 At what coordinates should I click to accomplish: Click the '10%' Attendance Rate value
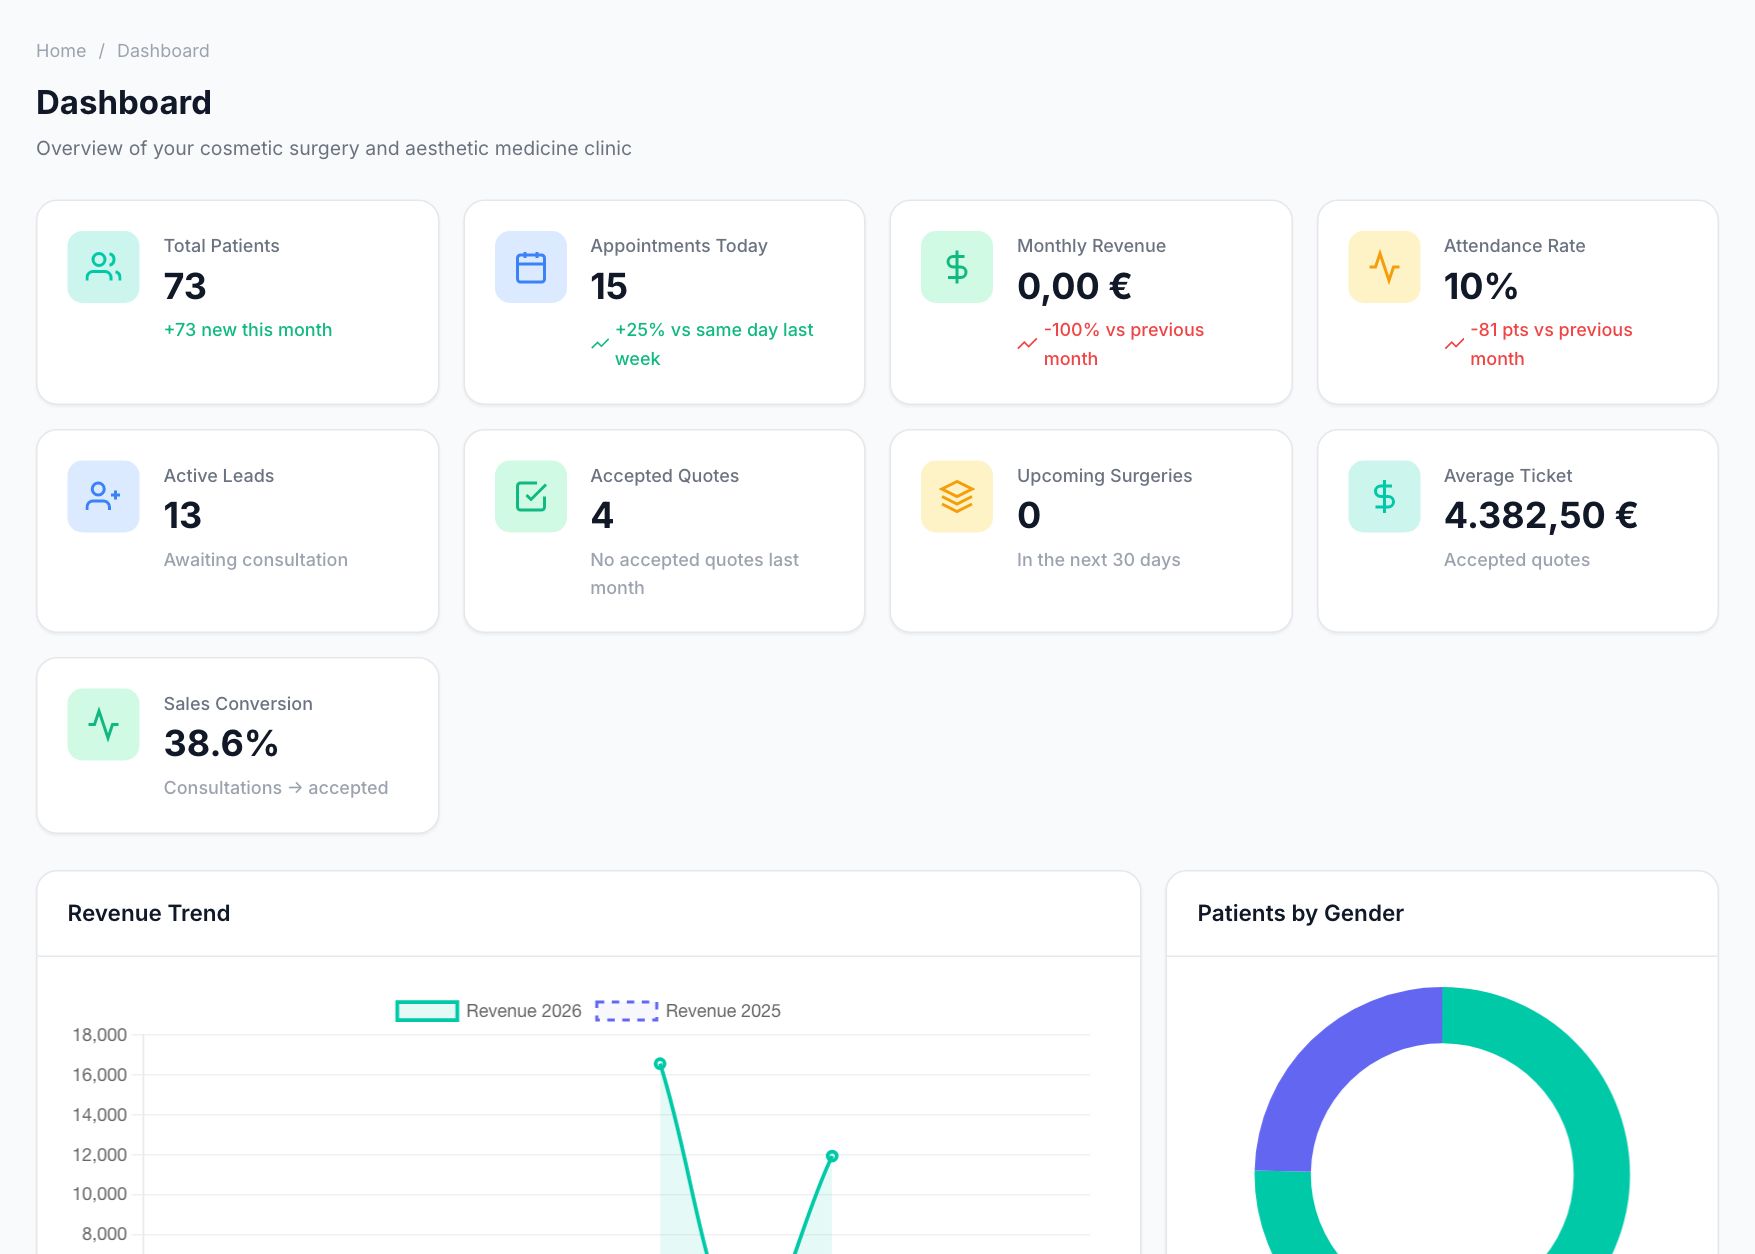[1481, 287]
